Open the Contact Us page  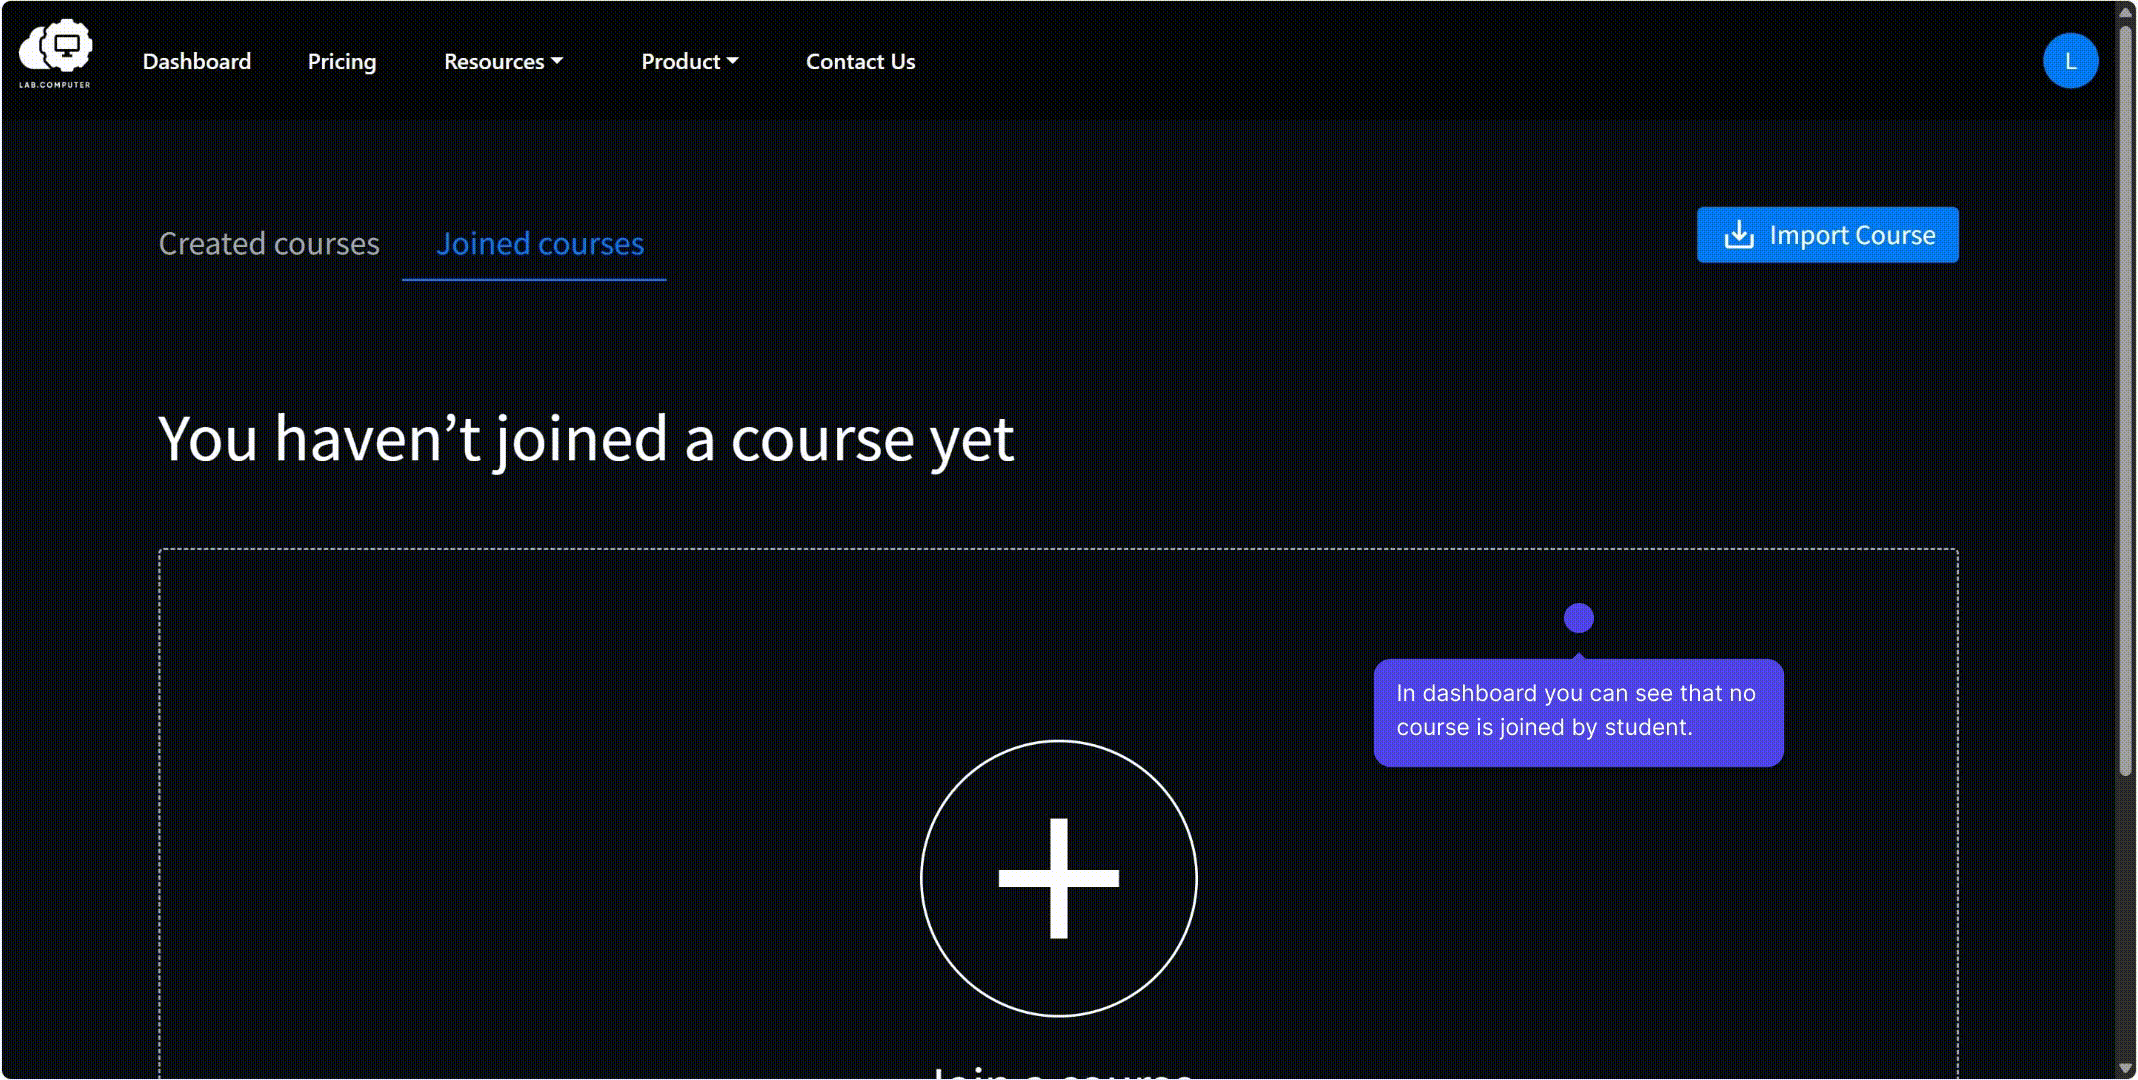click(861, 61)
